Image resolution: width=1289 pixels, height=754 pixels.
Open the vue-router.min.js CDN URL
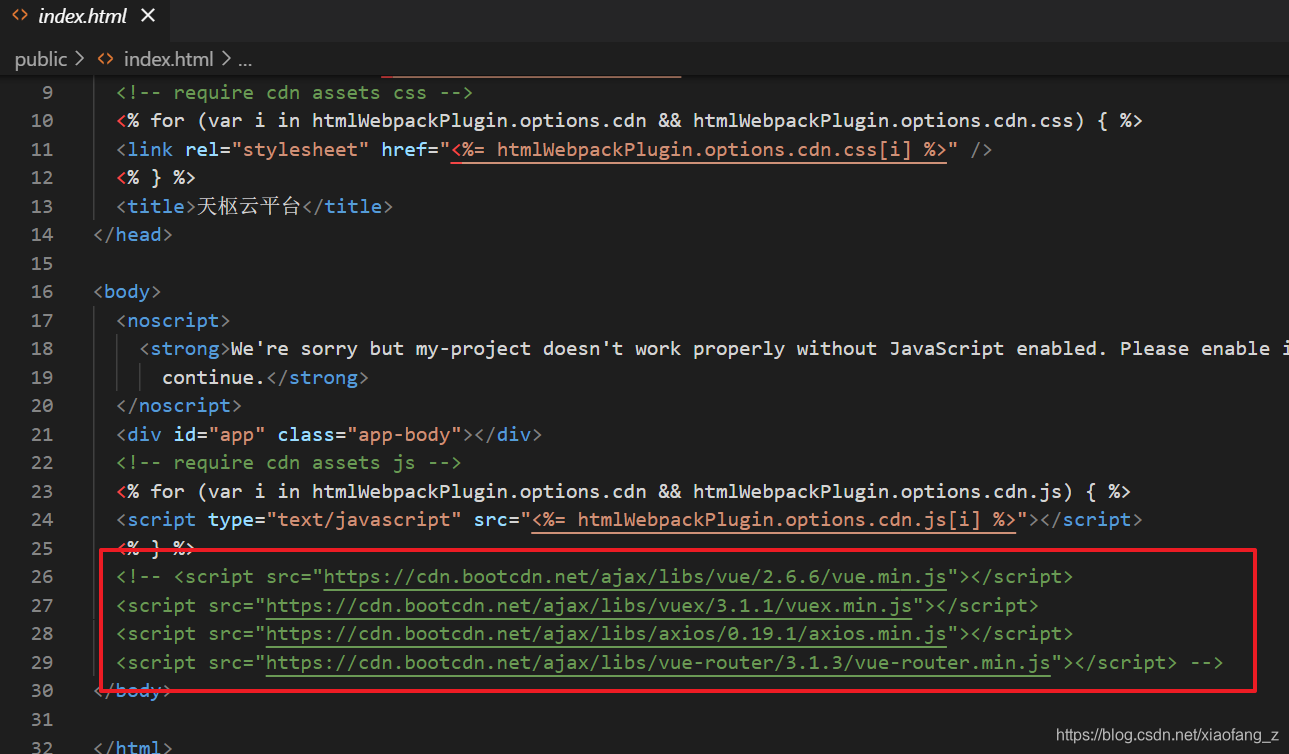[658, 662]
